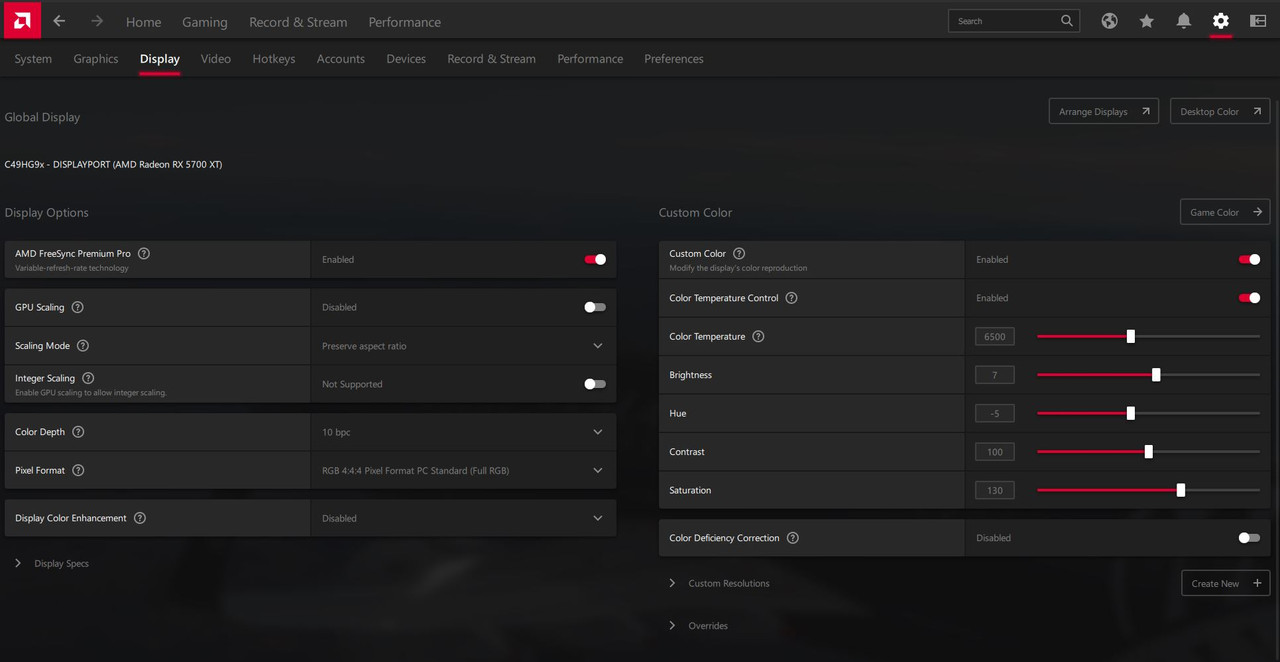Enable GPU Scaling toggle
The image size is (1280, 662).
click(x=595, y=307)
